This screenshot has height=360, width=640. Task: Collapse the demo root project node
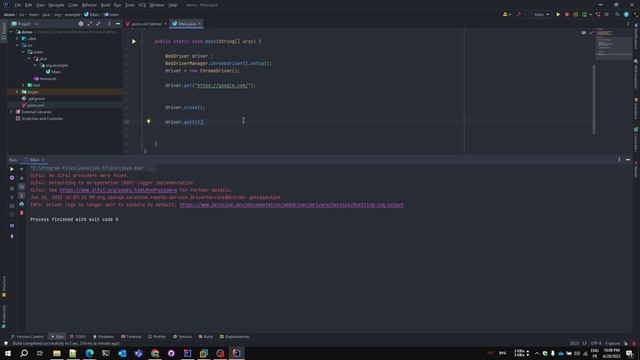[11, 32]
